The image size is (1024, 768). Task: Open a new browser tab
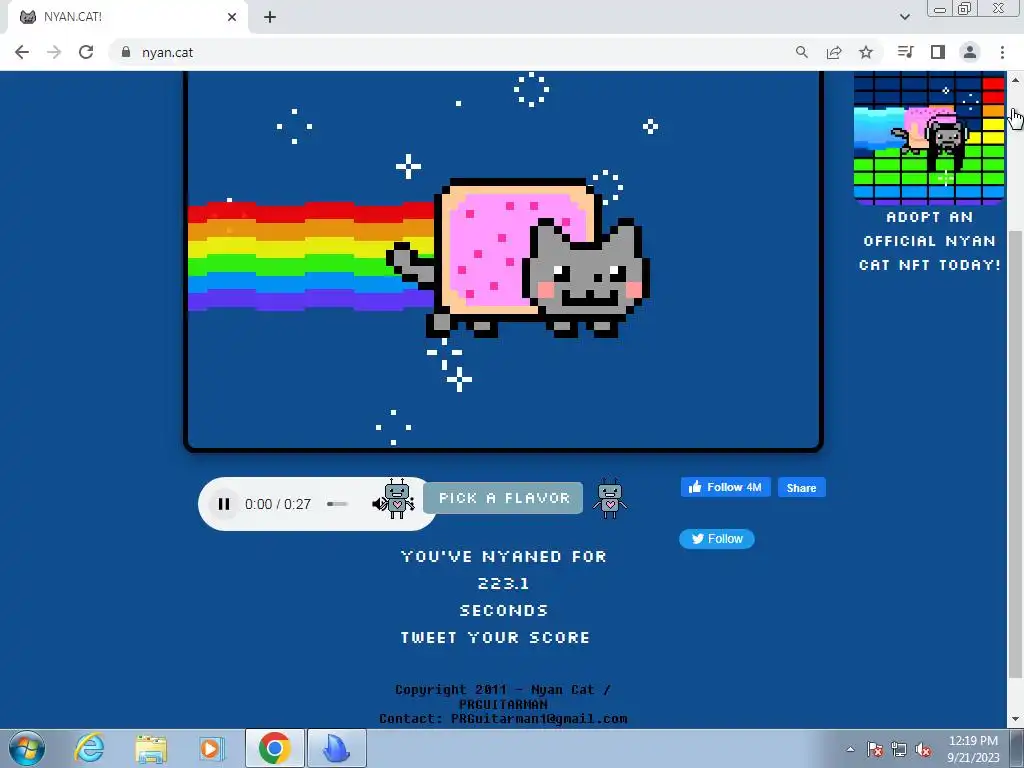270,18
